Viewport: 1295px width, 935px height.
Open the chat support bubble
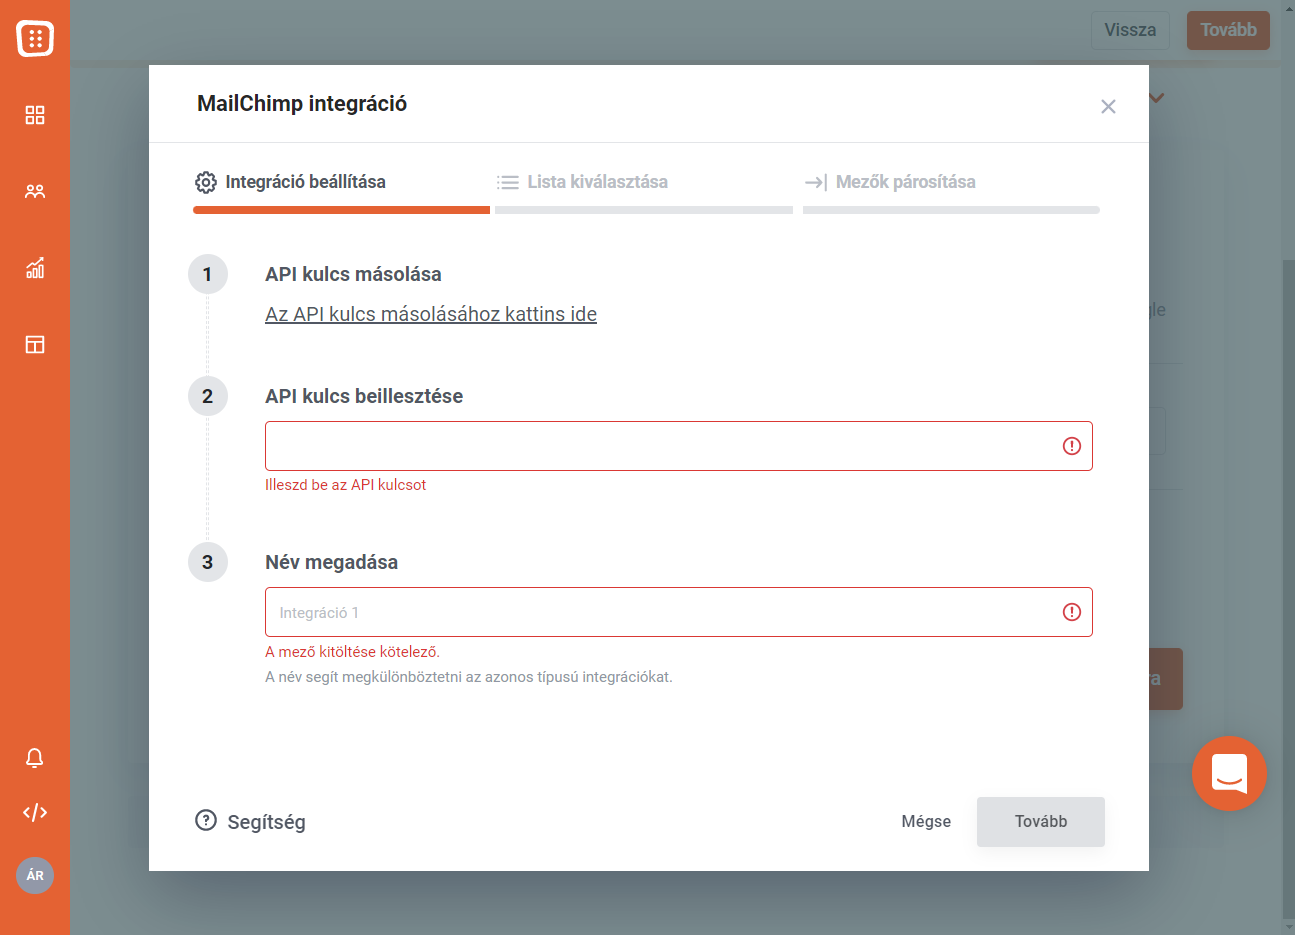pos(1229,773)
